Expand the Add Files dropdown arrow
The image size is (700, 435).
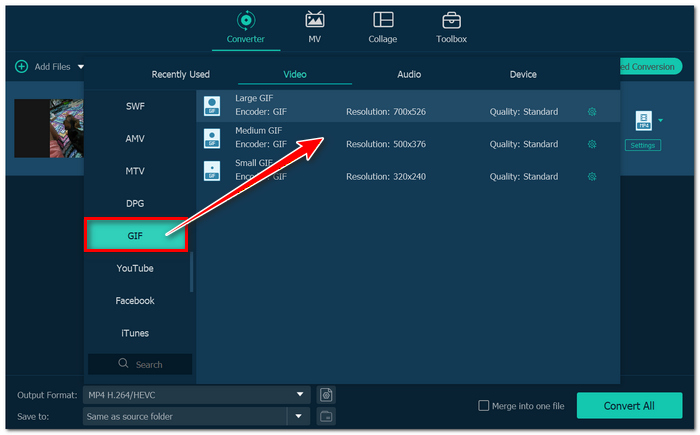point(81,67)
